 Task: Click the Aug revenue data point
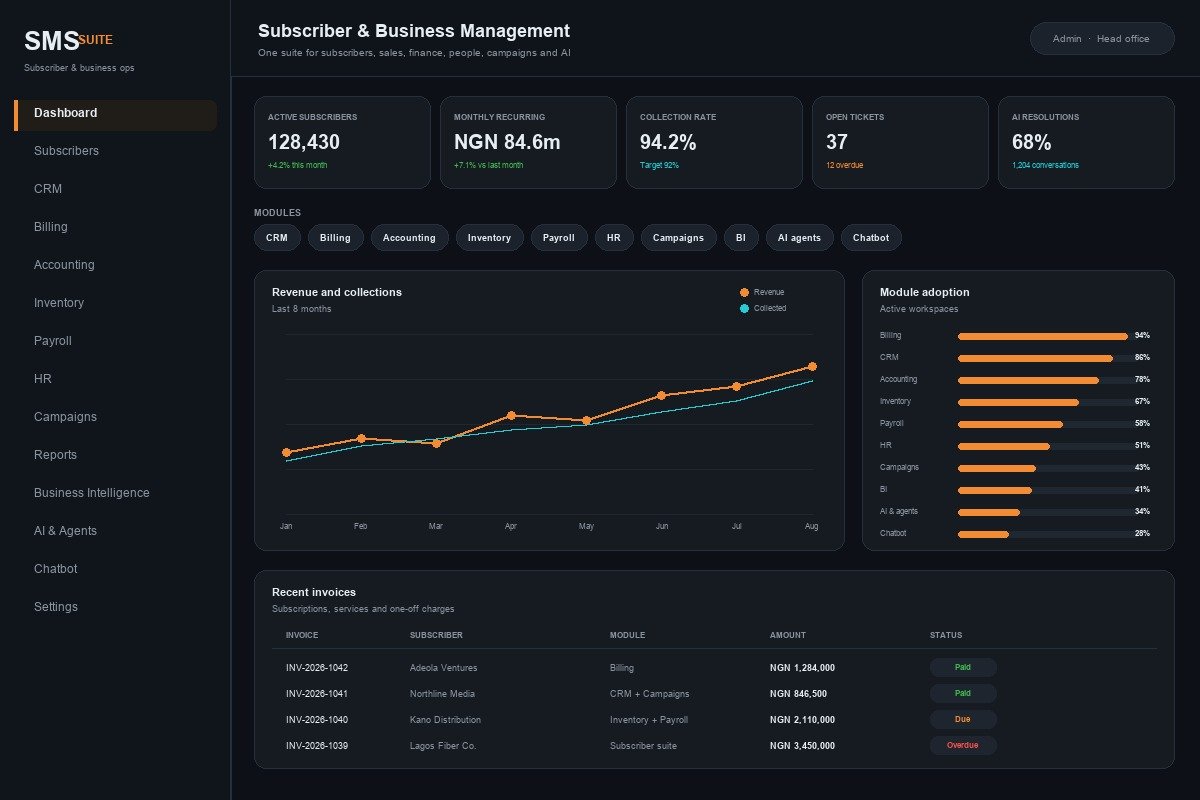812,367
